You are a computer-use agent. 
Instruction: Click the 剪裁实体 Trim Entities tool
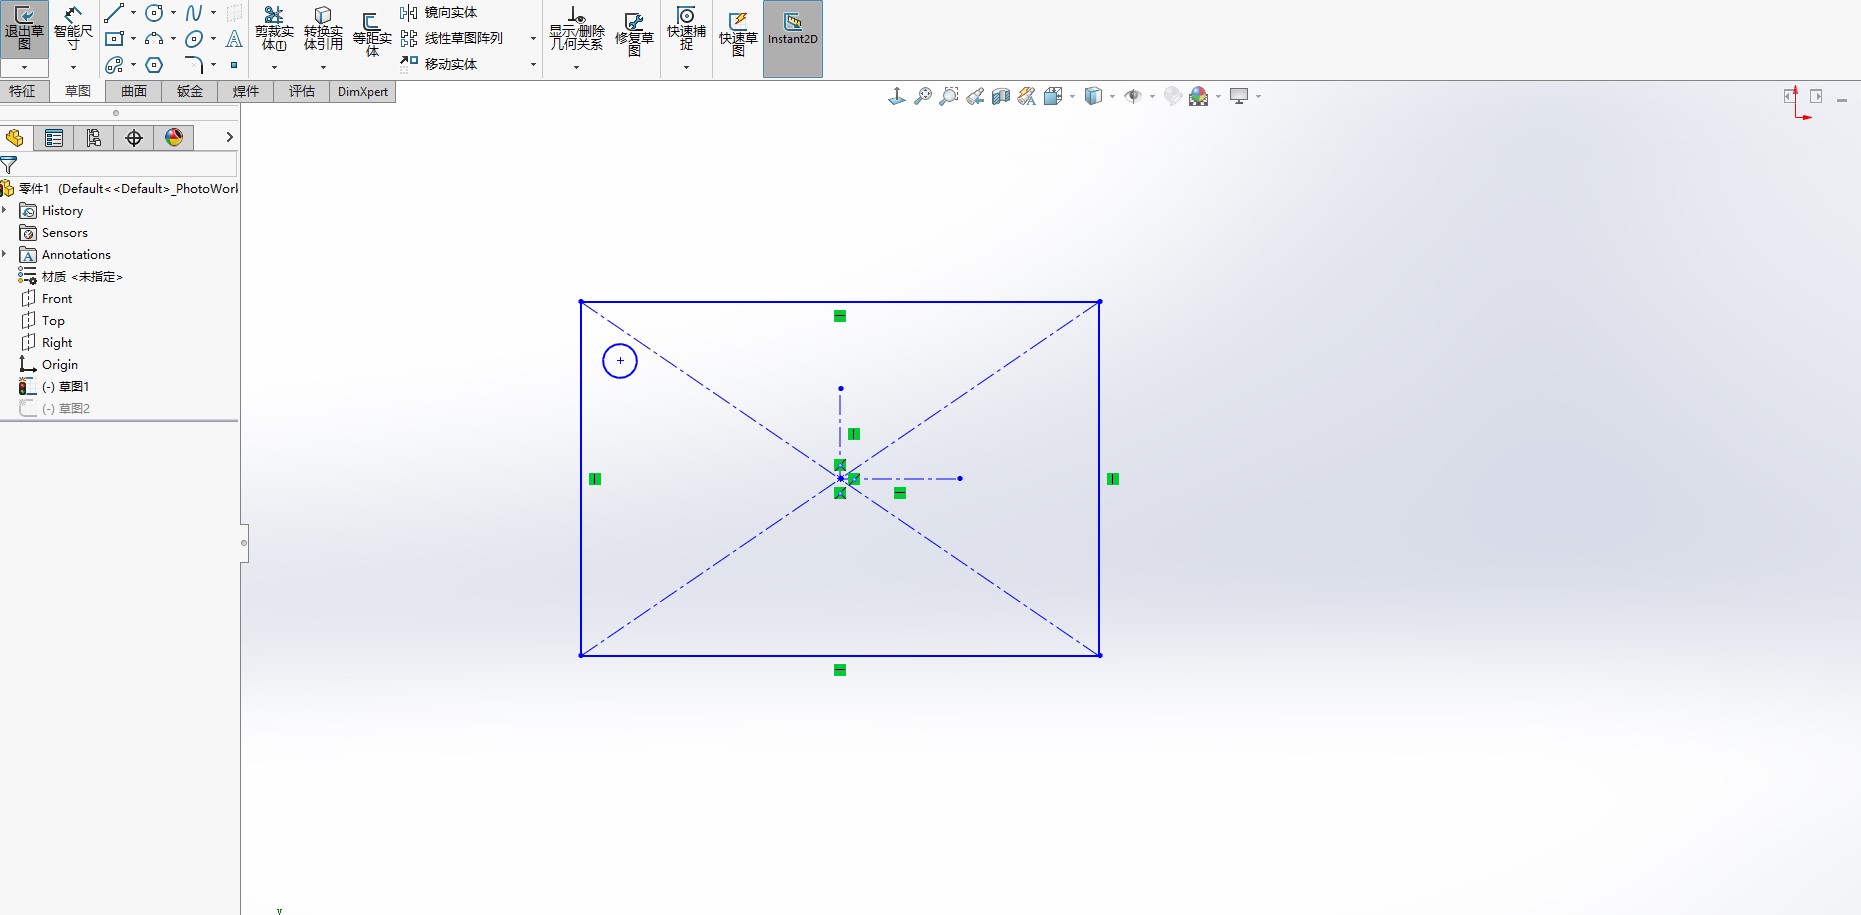pos(274,29)
